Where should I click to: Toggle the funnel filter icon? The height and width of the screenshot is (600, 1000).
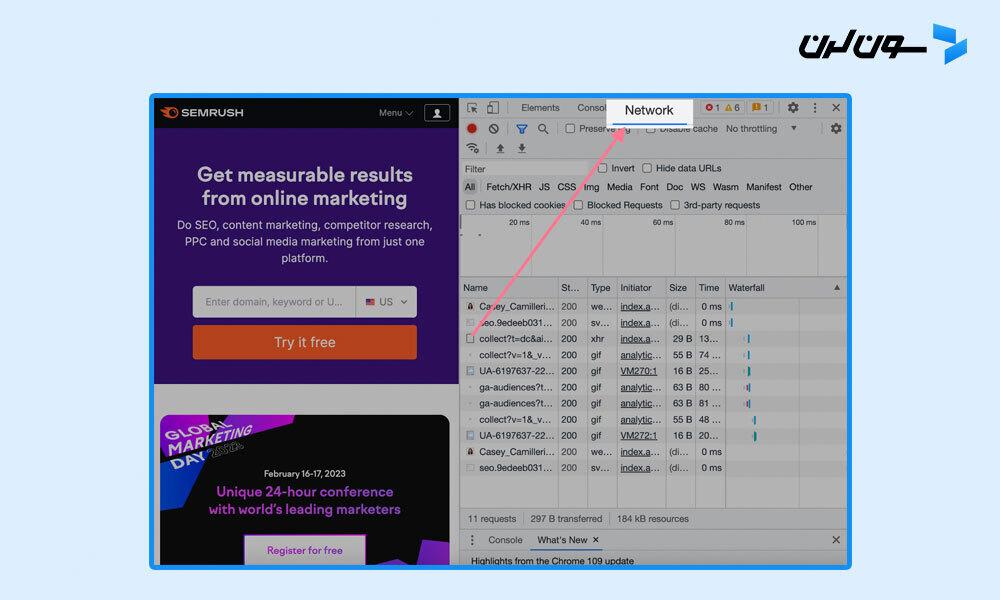522,129
